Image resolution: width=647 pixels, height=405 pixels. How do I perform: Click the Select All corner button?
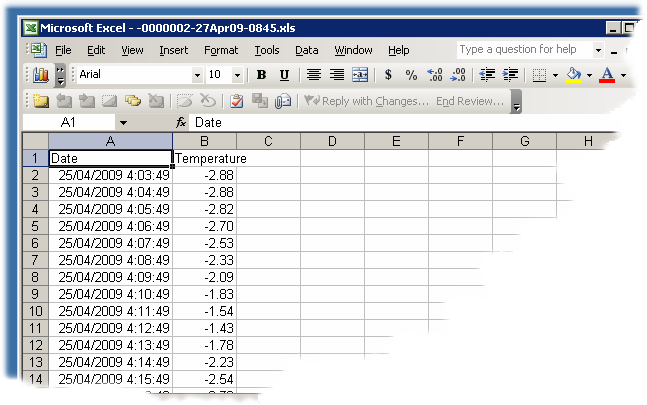(35, 141)
